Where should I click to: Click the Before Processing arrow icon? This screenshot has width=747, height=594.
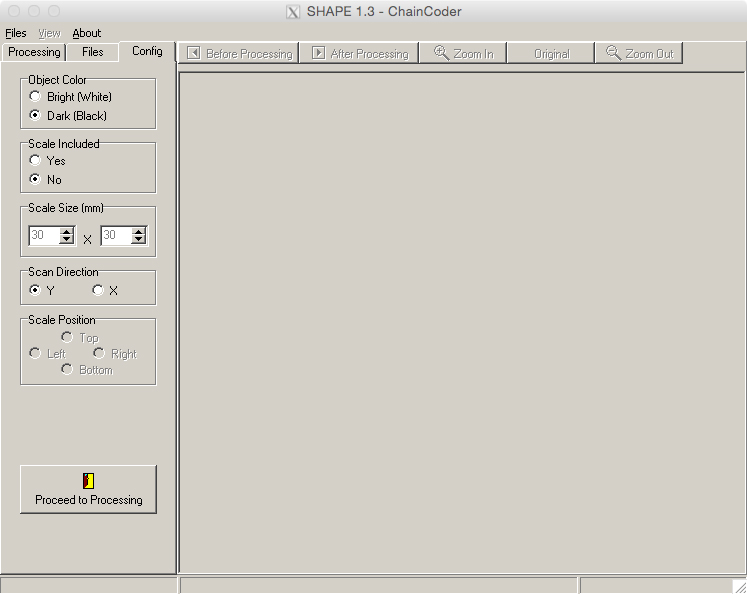pos(193,53)
